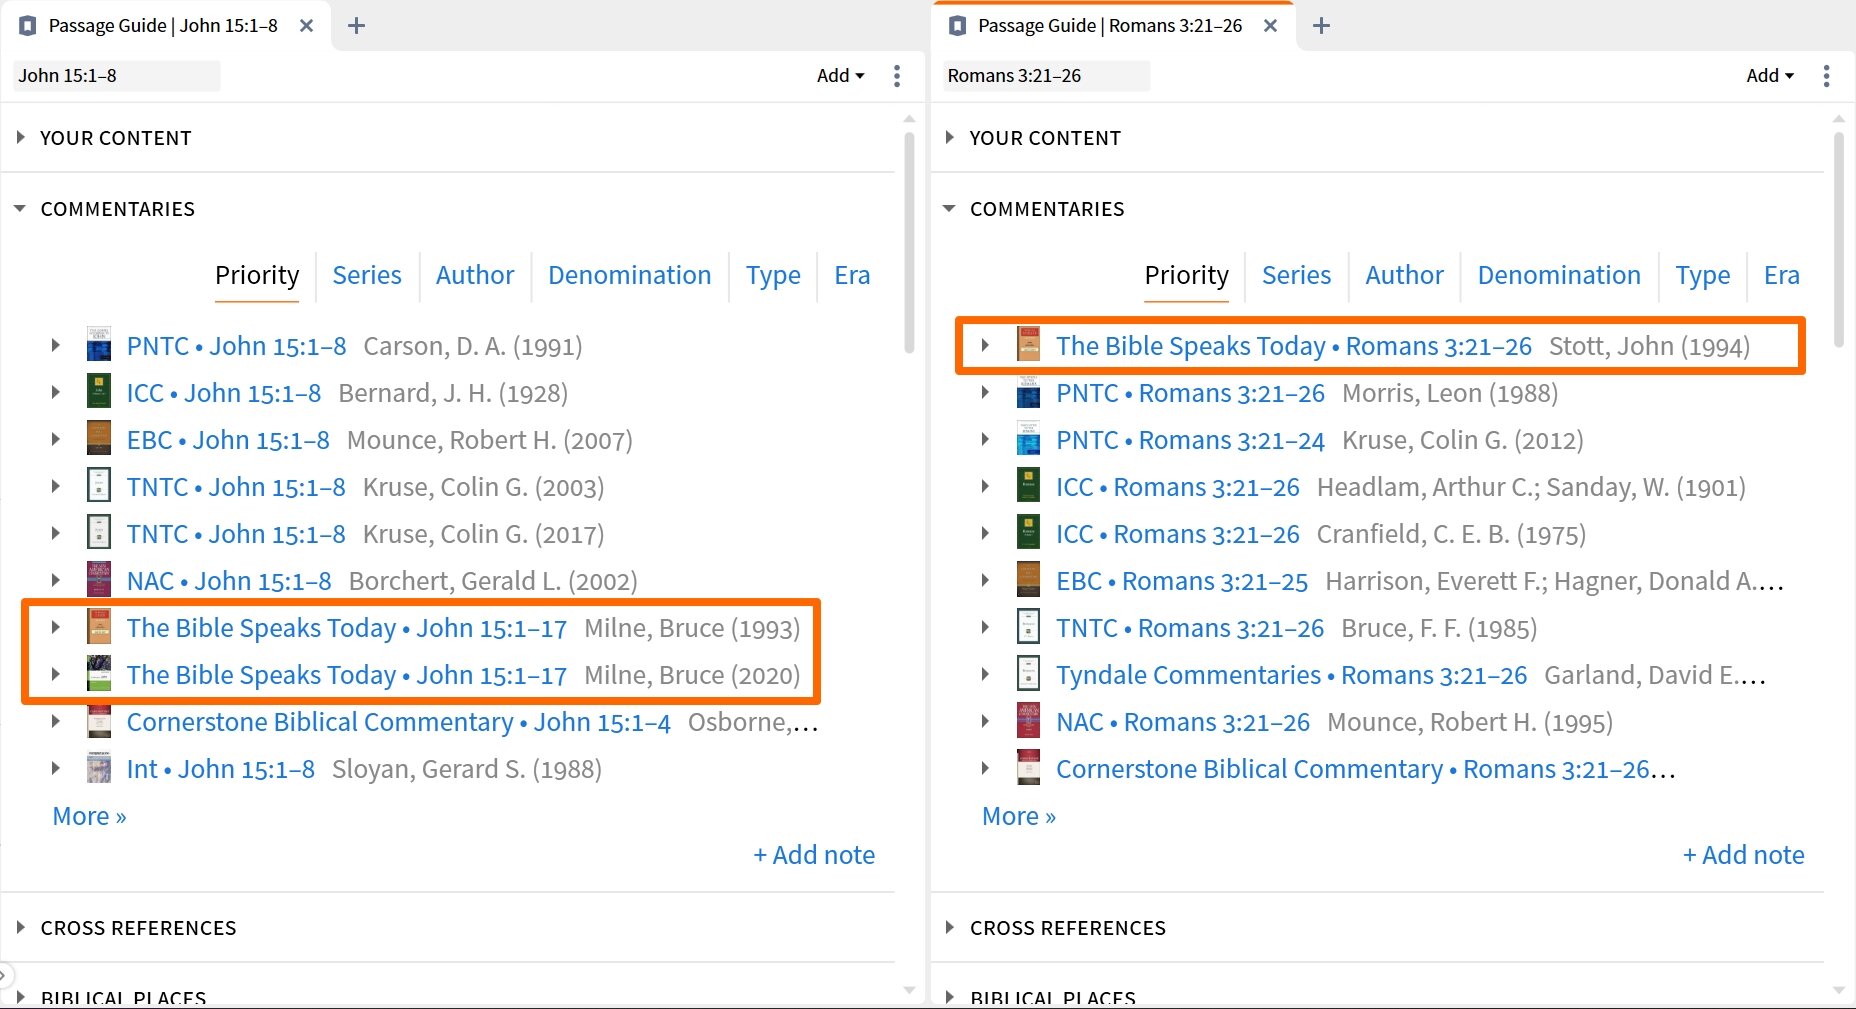Open the Add dropdown in John panel
The height and width of the screenshot is (1009, 1856).
coord(840,76)
